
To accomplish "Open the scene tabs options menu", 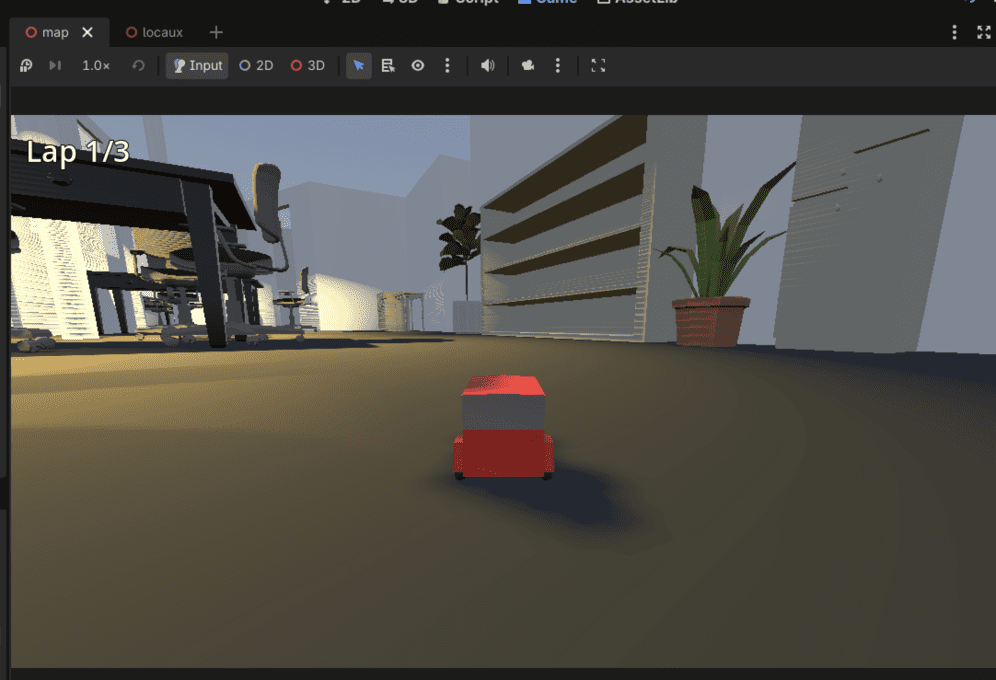I will 954,32.
